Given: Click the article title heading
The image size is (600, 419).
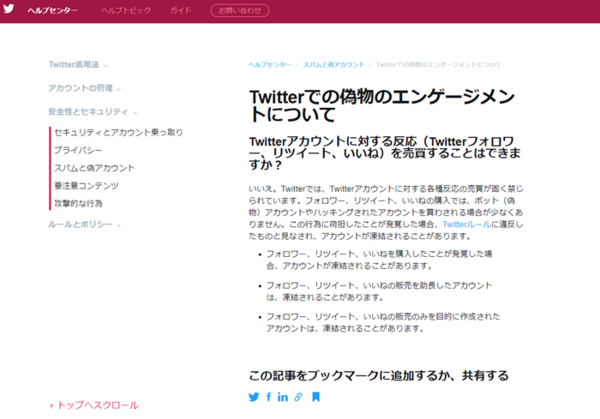Looking at the screenshot, I should 382,106.
